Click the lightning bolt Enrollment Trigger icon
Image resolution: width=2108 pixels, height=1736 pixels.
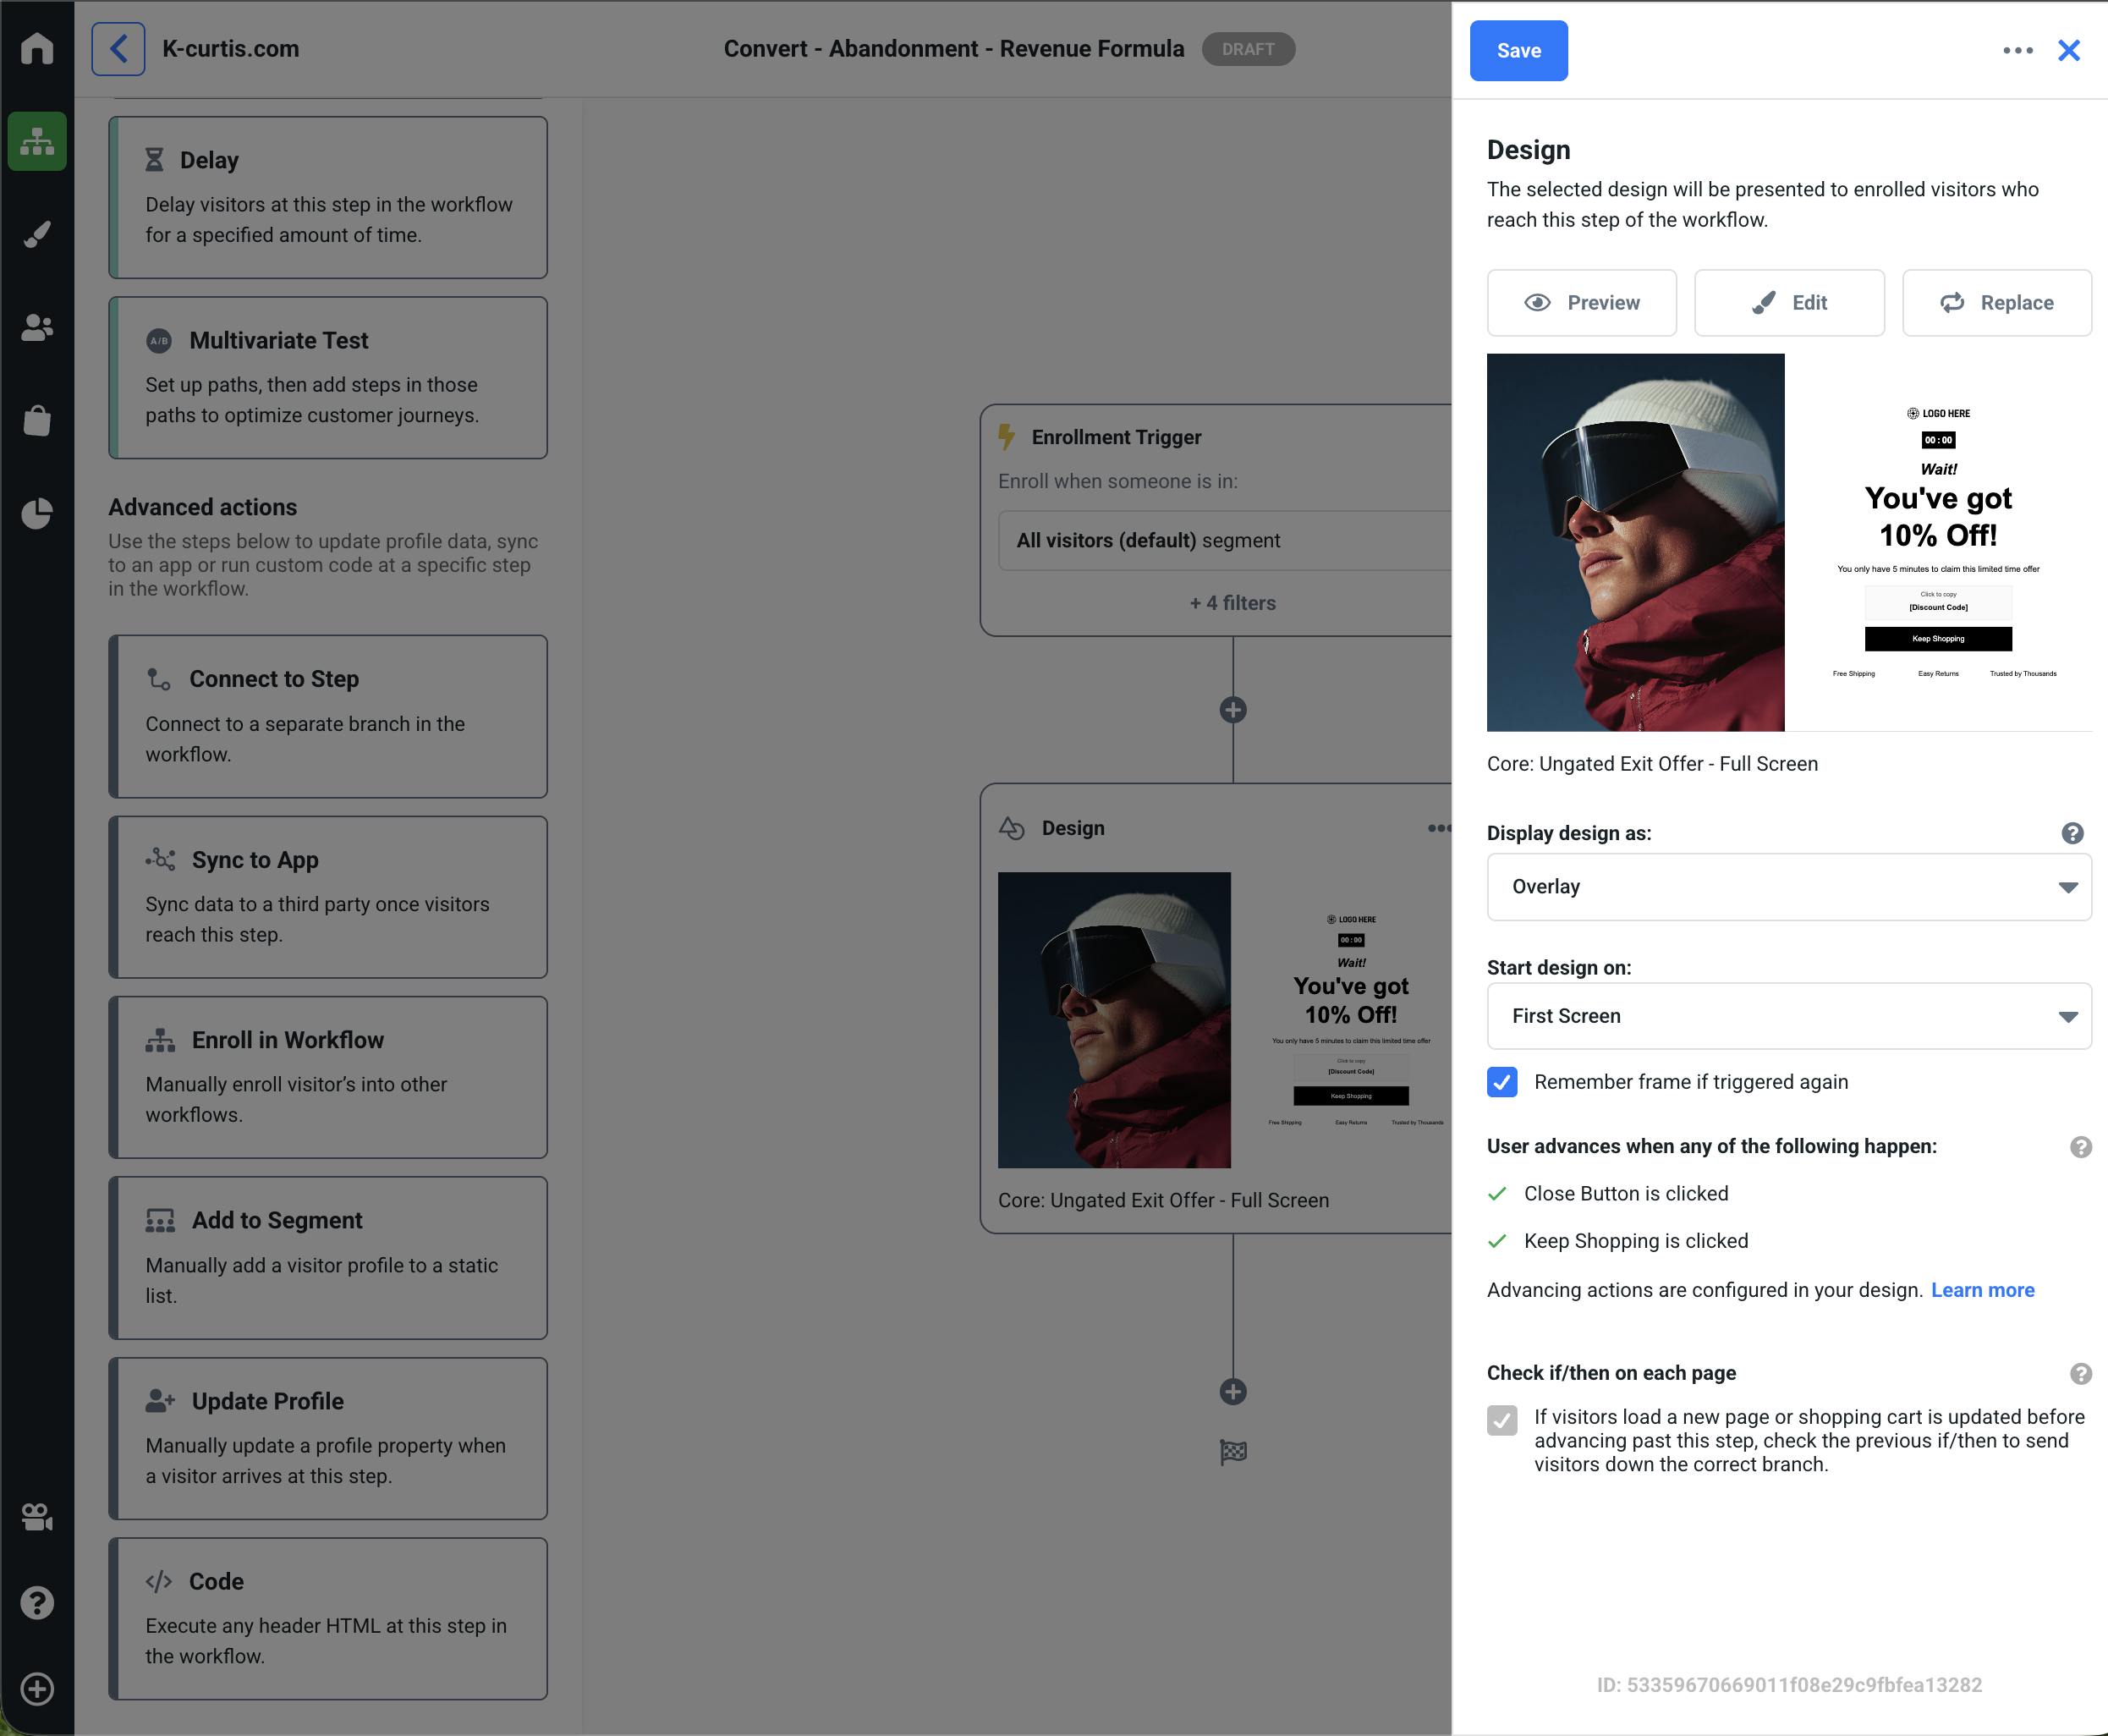point(1007,437)
